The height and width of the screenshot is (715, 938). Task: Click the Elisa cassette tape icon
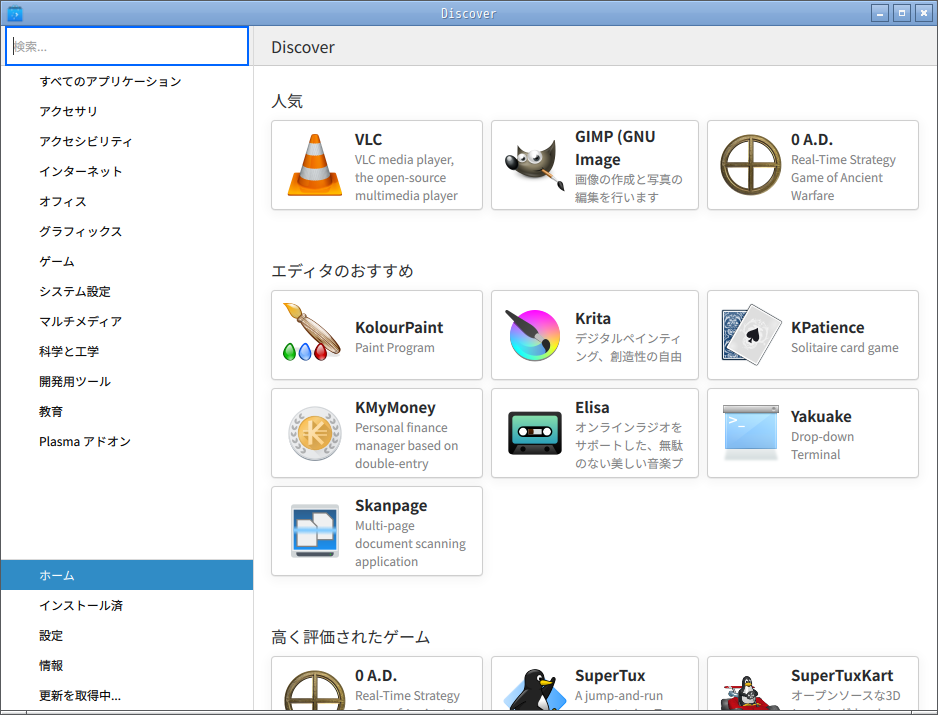pos(534,433)
